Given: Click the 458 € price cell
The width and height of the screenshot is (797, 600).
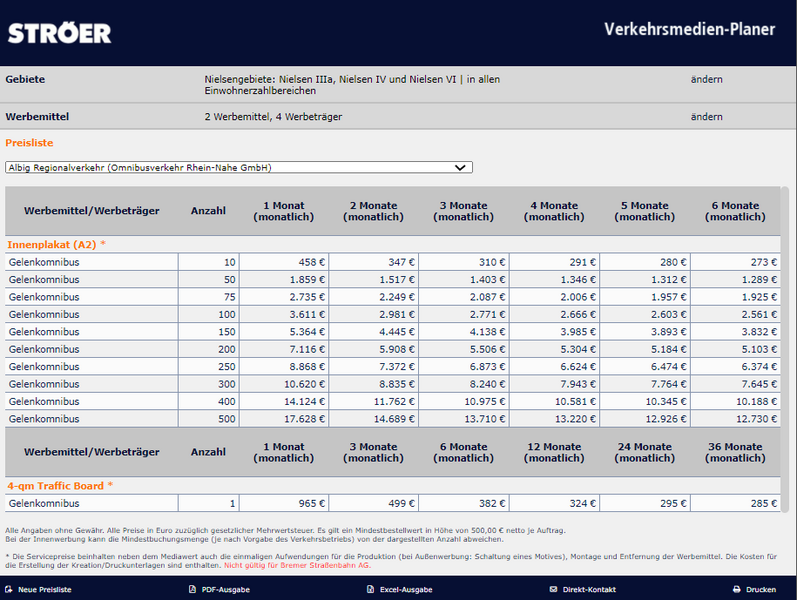Looking at the screenshot, I should tap(284, 262).
